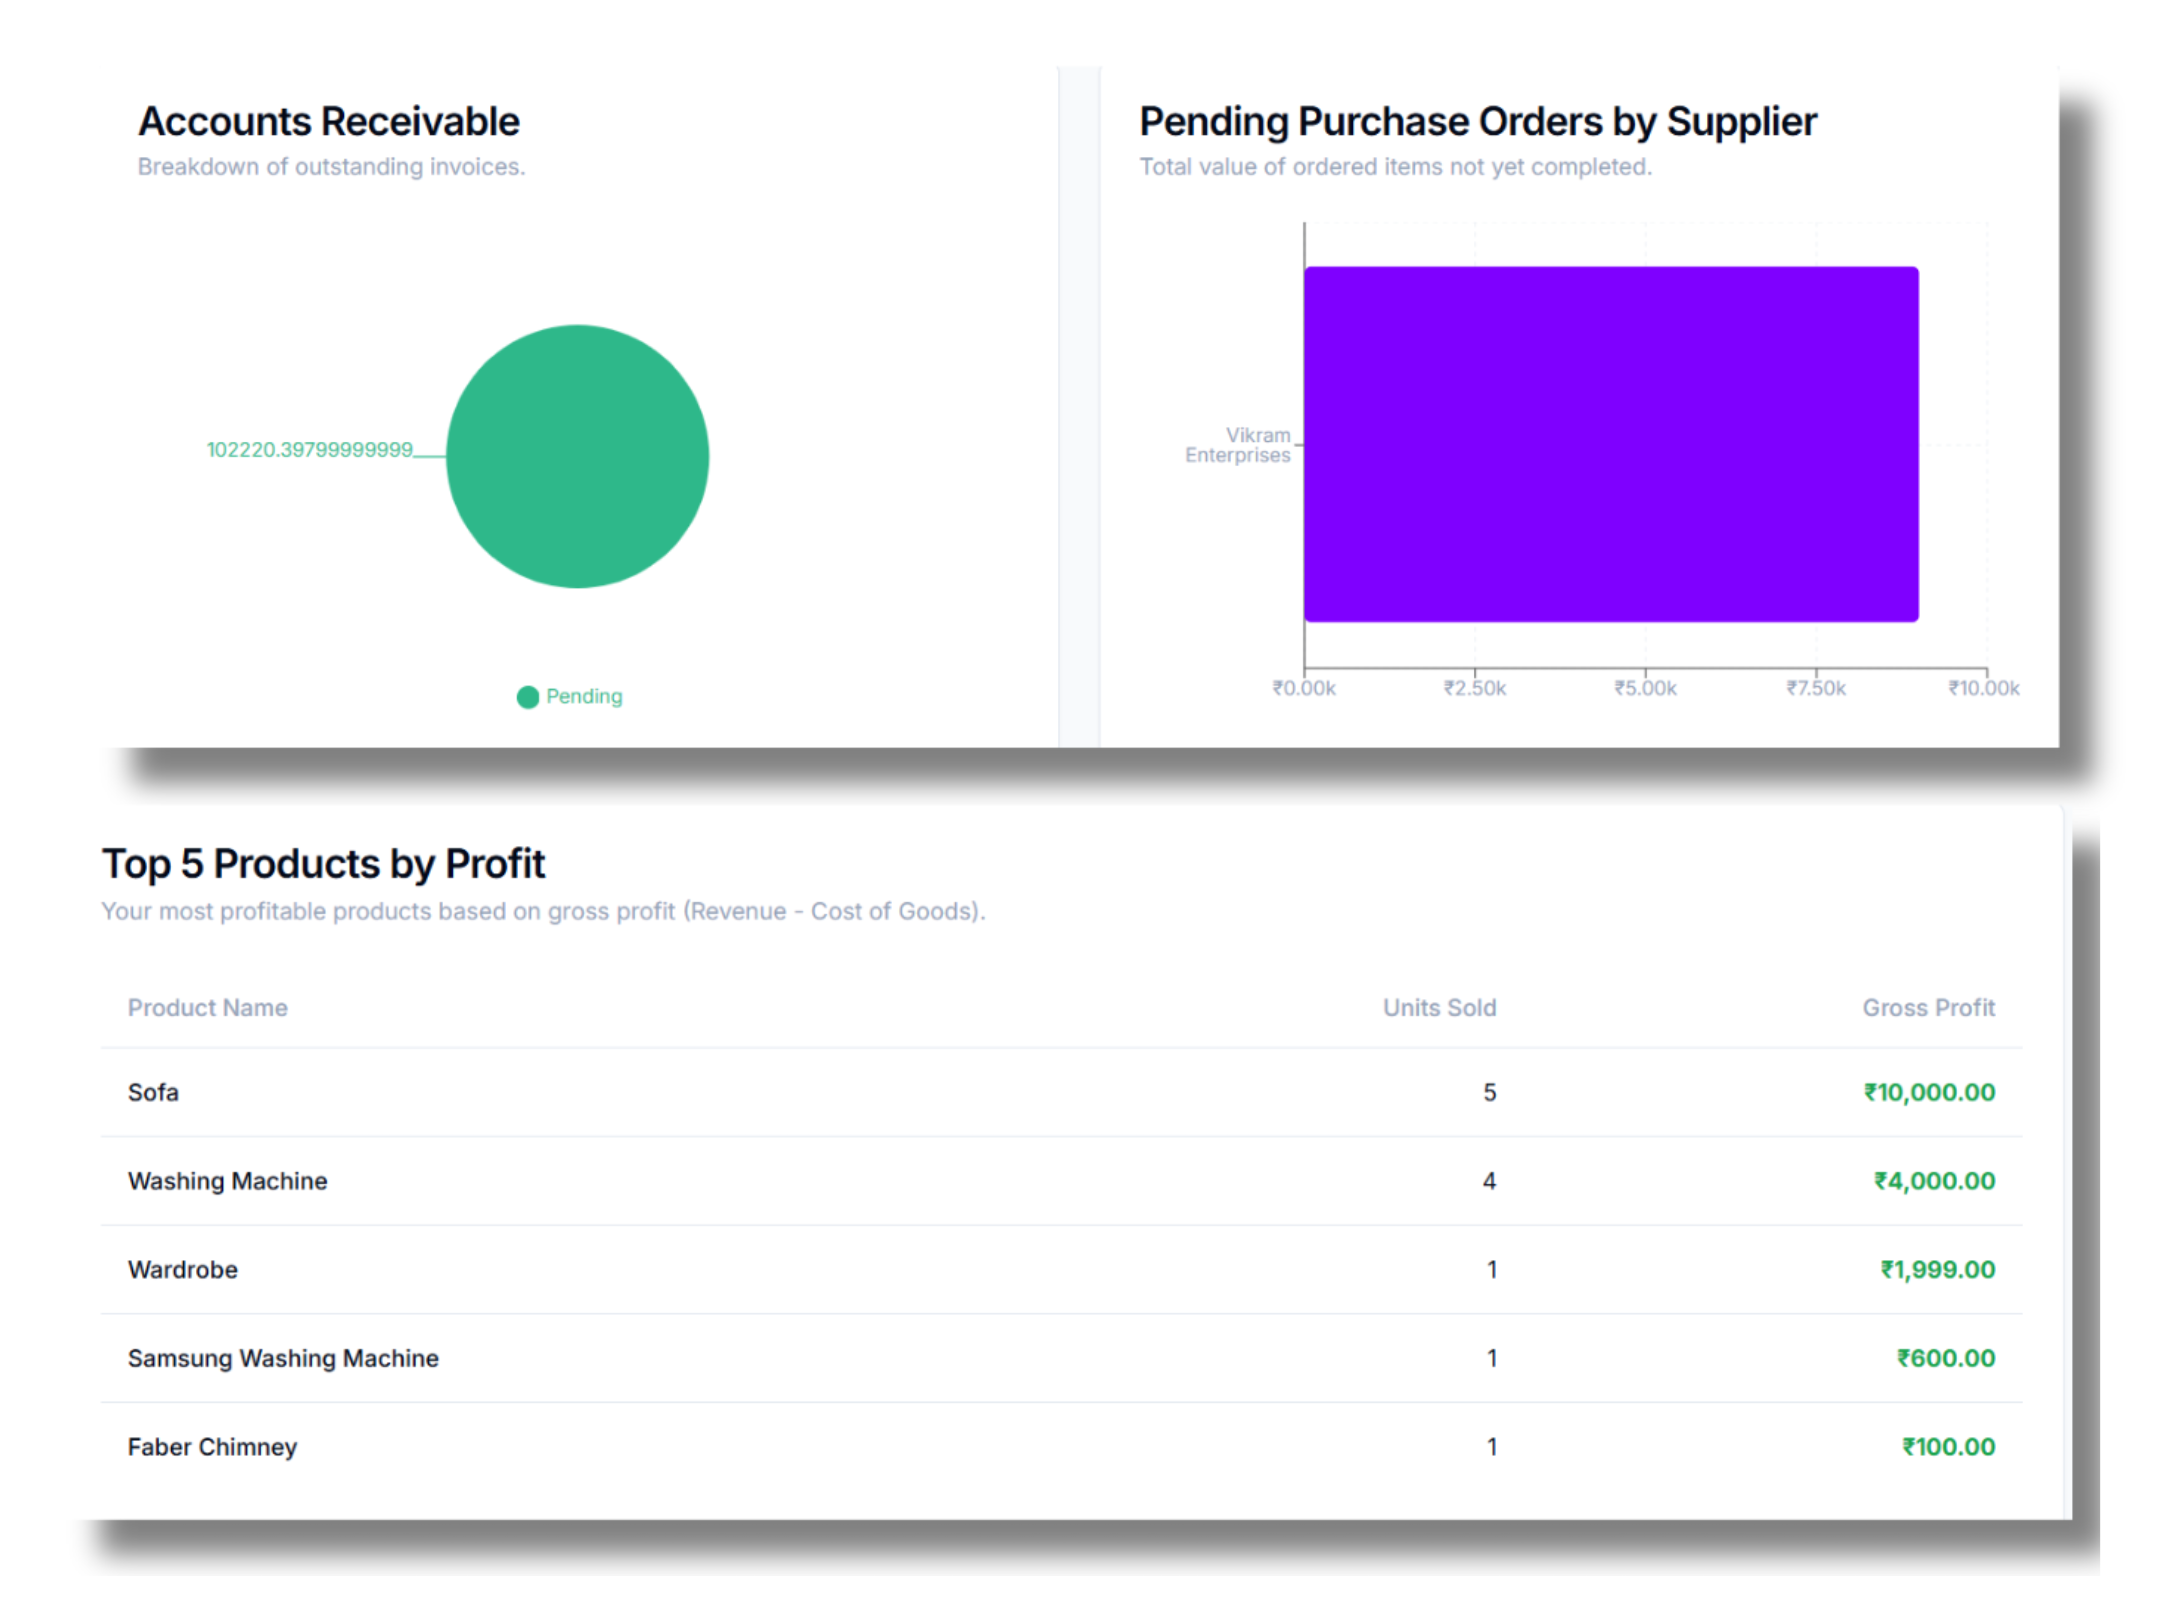The width and height of the screenshot is (2173, 1600).
Task: Click the Samsung Washing Machine row
Action: click(x=283, y=1358)
